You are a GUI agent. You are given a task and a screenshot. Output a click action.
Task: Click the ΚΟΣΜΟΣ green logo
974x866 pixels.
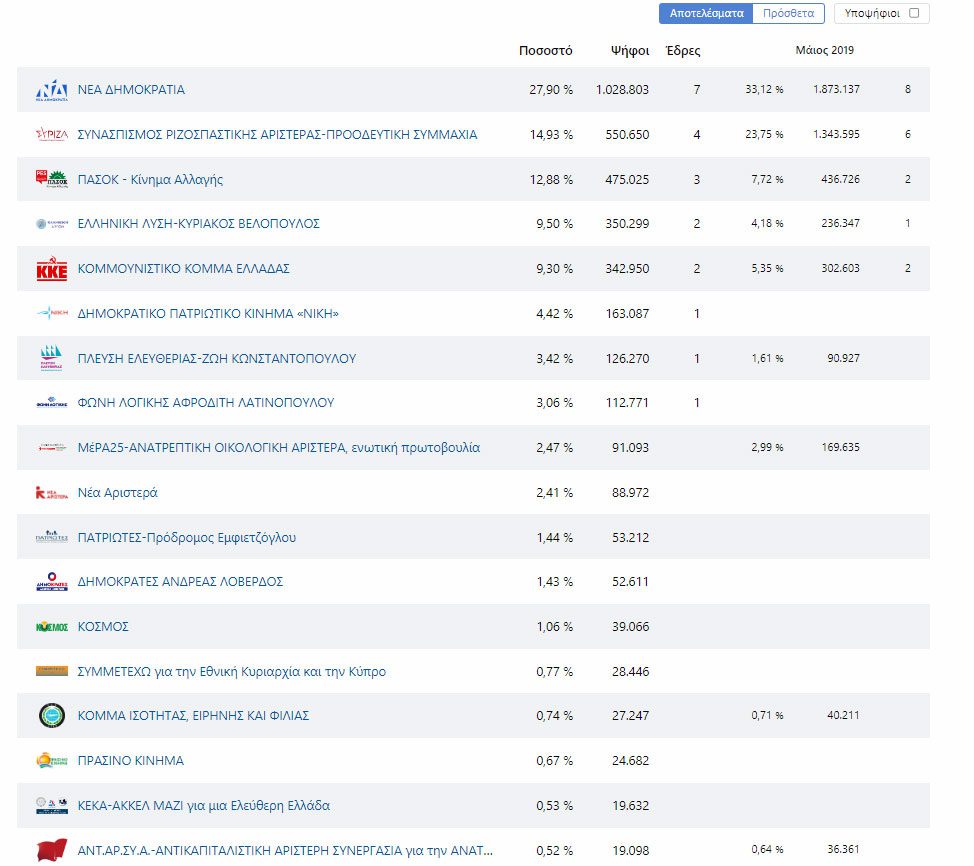[52, 627]
